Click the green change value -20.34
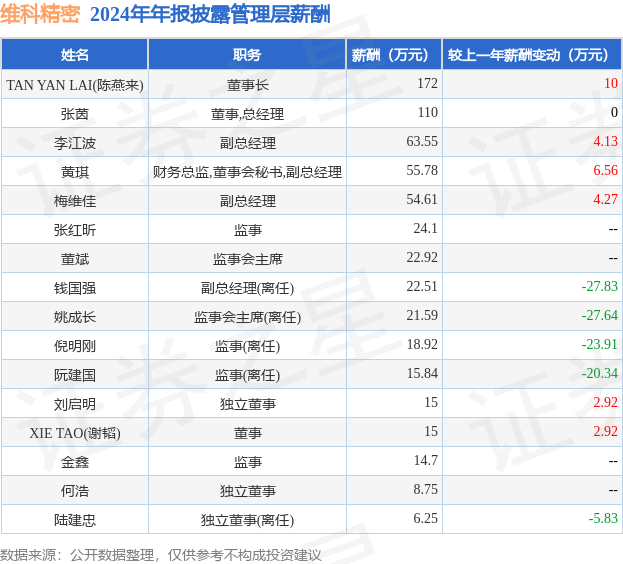The width and height of the screenshot is (623, 564). (600, 373)
